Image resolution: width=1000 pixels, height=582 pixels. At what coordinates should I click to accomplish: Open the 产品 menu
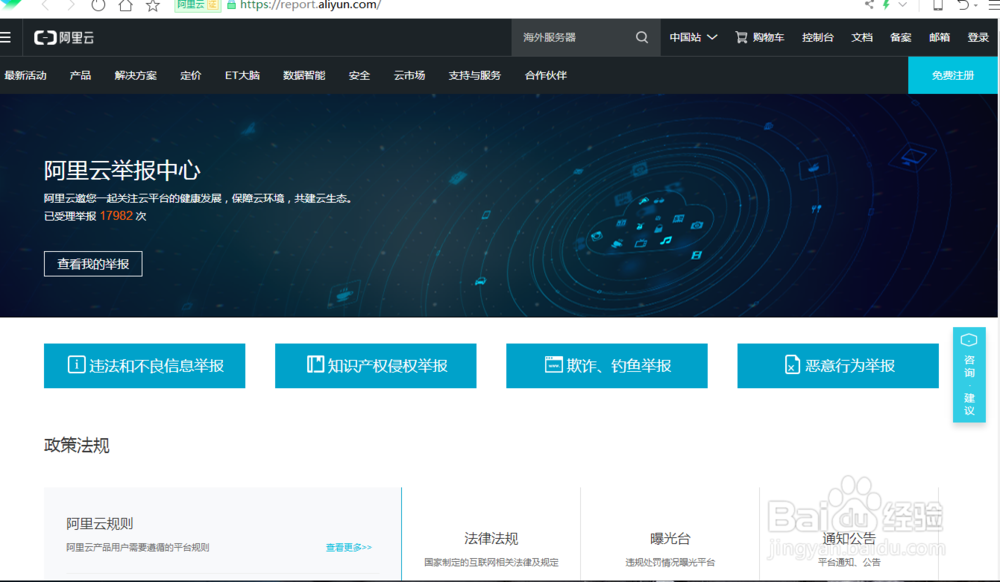[x=80, y=75]
